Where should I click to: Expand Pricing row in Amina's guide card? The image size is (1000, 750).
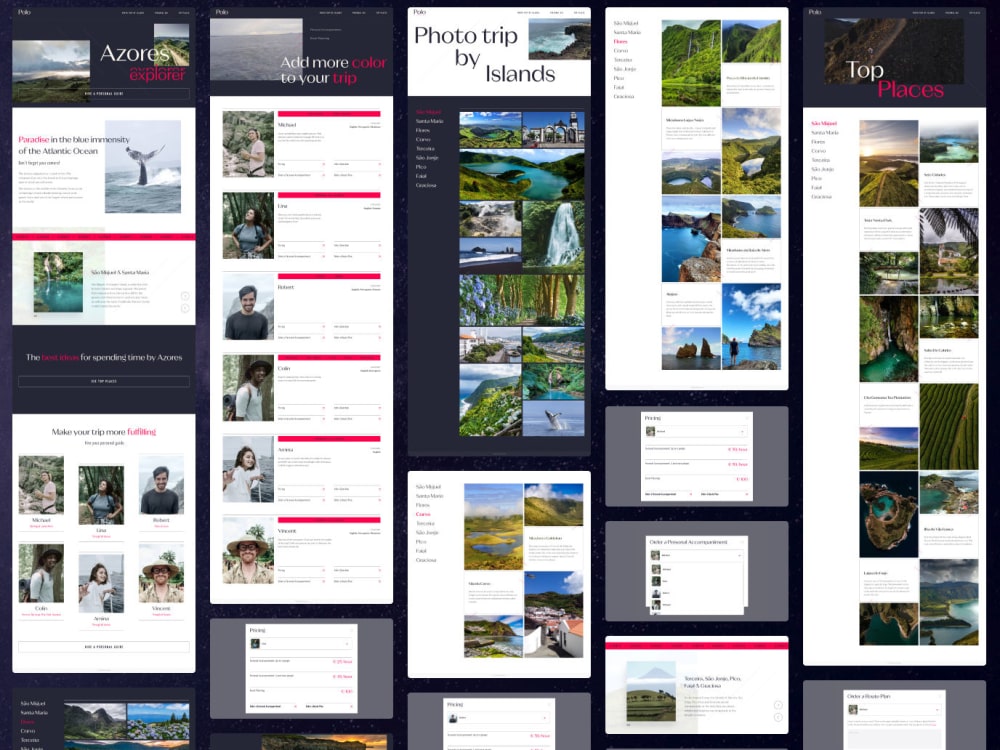pyautogui.click(x=301, y=489)
